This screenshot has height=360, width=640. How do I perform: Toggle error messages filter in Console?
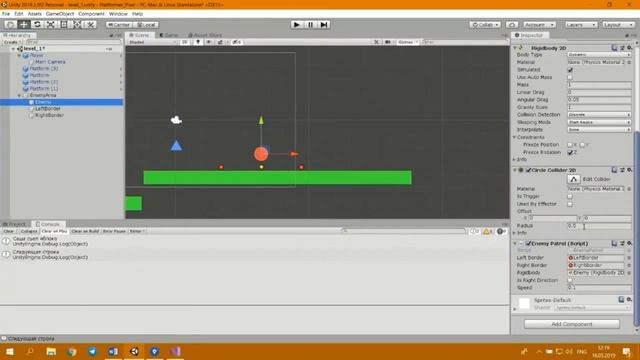(501, 231)
